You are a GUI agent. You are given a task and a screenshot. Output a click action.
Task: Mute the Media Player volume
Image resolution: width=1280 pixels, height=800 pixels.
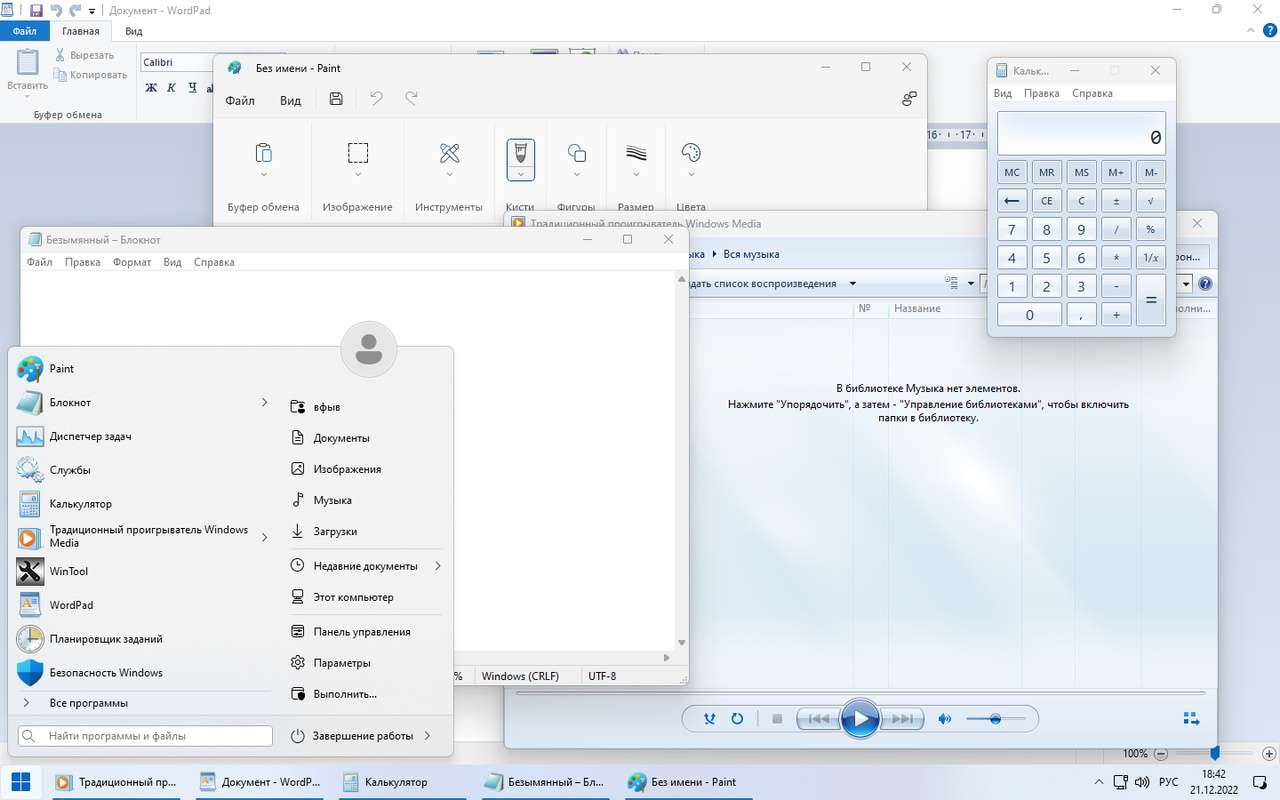point(944,718)
